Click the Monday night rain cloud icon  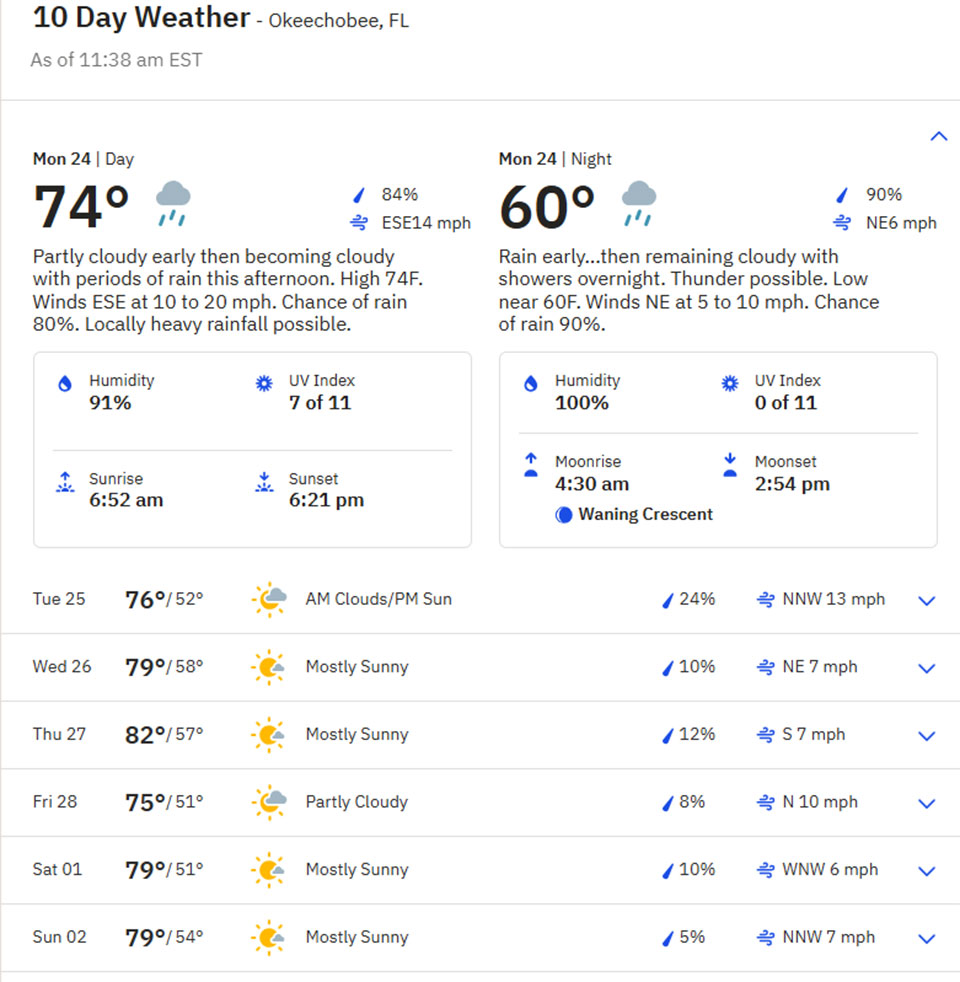[639, 203]
